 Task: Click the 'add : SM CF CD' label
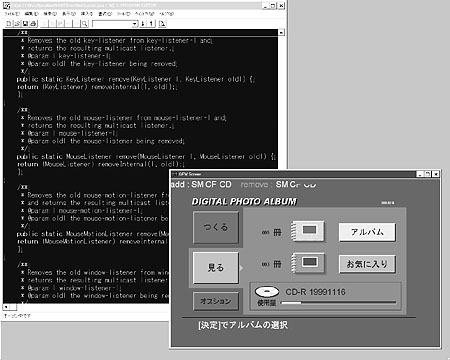tap(201, 184)
